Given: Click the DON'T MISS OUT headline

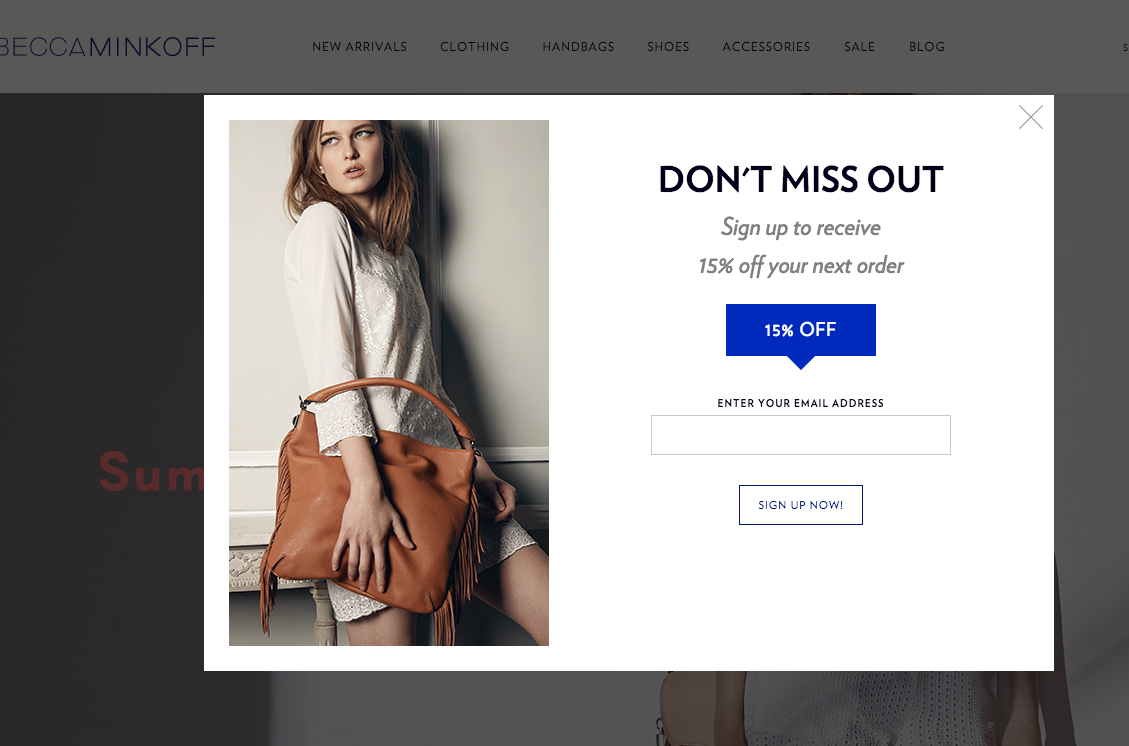Looking at the screenshot, I should pos(801,179).
